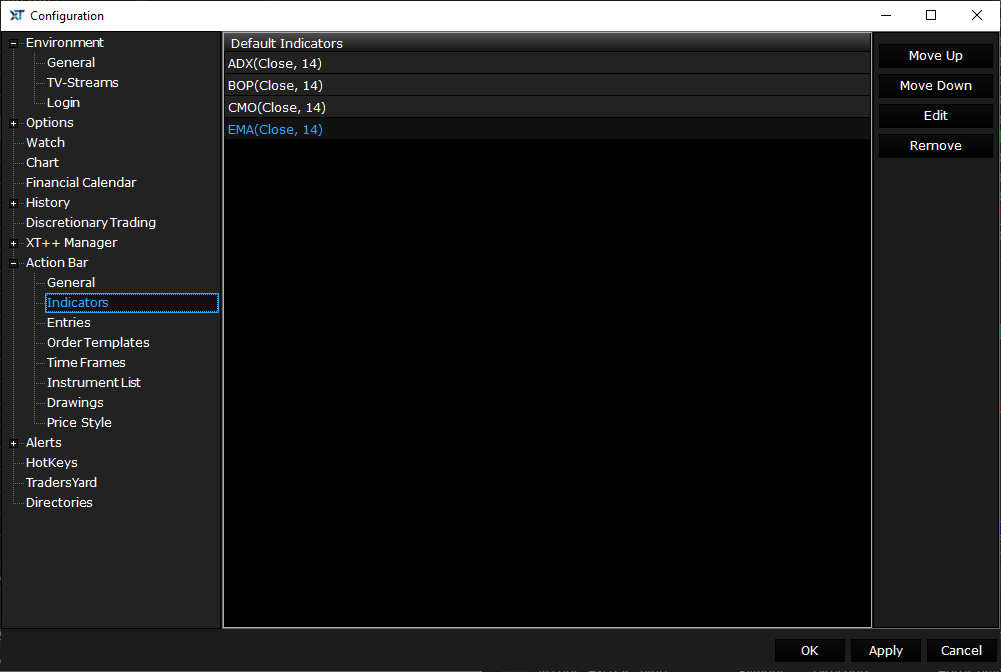Expand the Options tree node
1001x672 pixels.
click(13, 123)
